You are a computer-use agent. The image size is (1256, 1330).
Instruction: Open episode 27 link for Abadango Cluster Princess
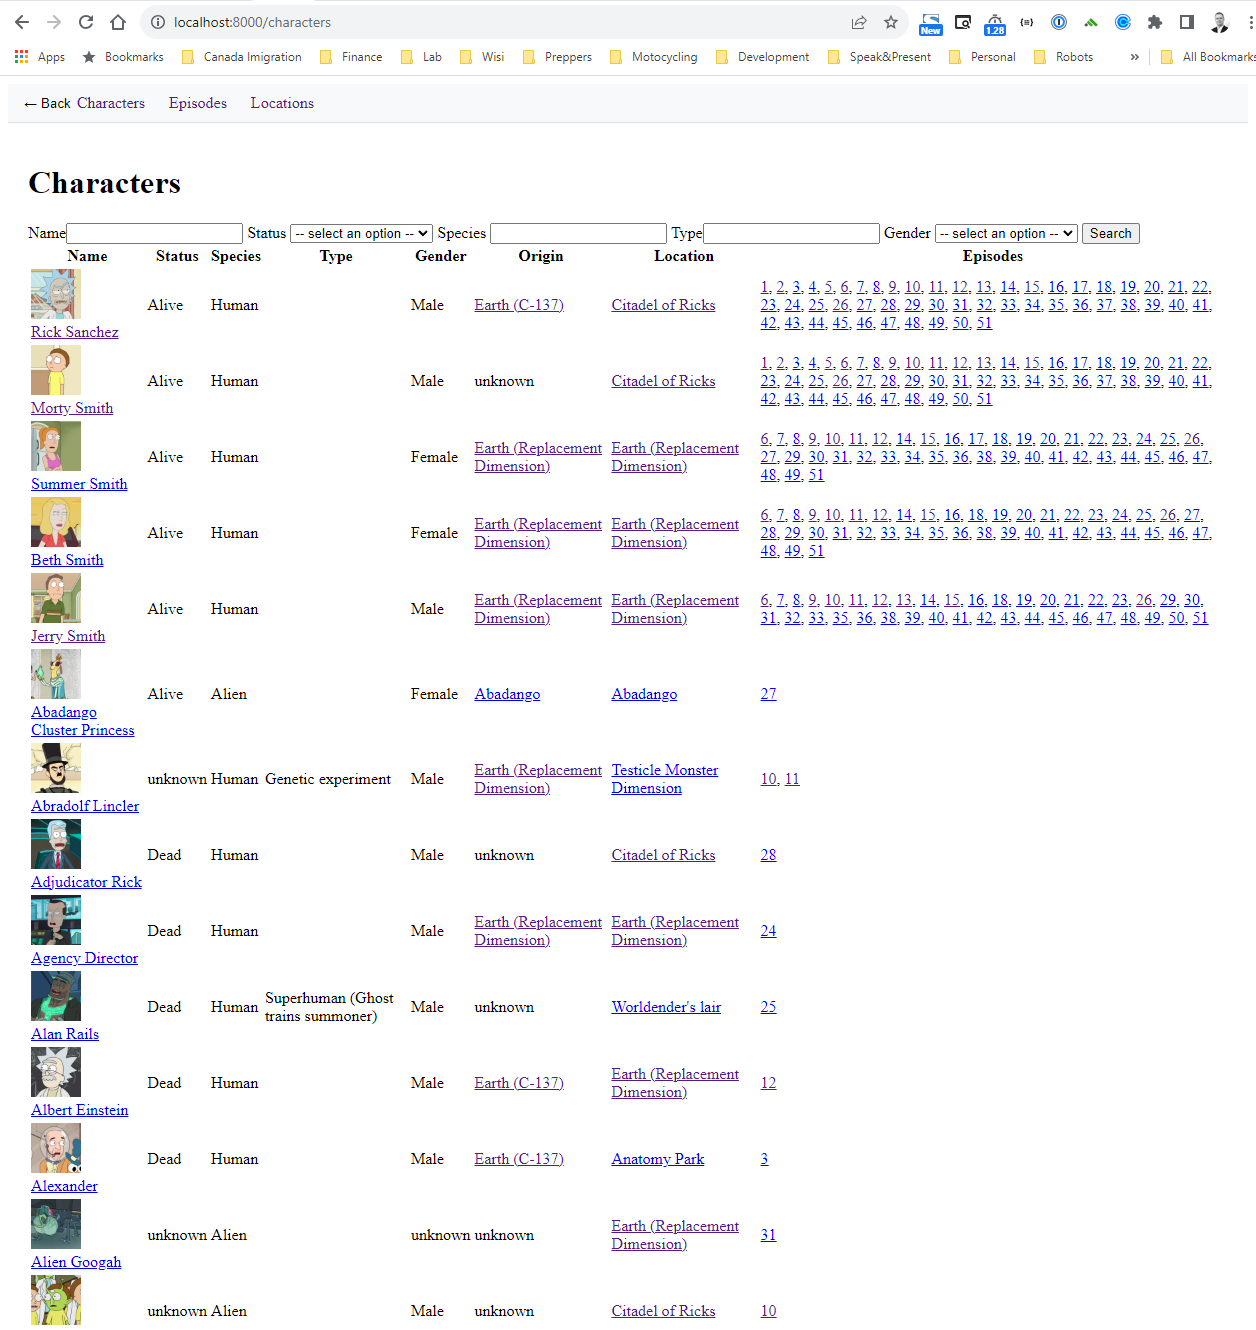768,694
